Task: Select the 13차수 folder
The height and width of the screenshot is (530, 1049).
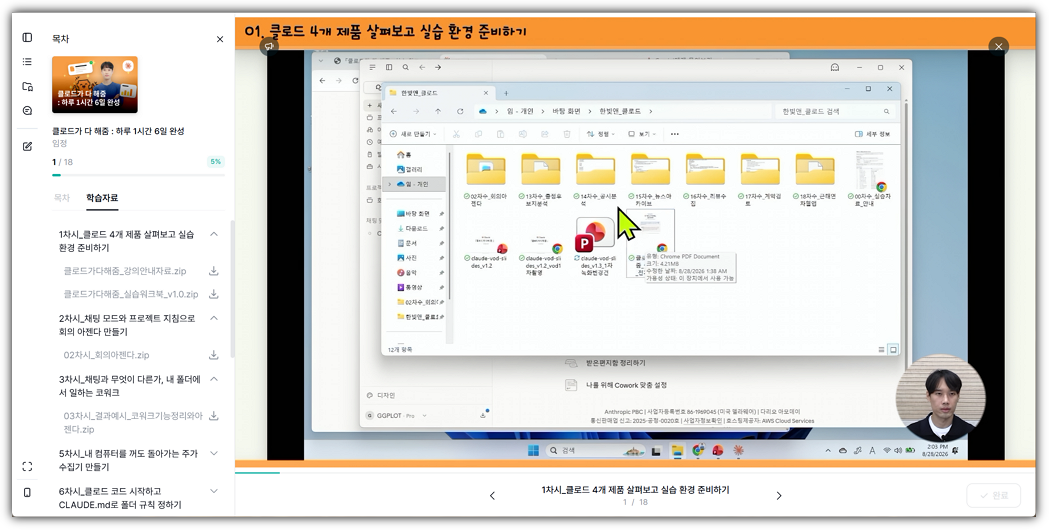Action: tap(540, 178)
